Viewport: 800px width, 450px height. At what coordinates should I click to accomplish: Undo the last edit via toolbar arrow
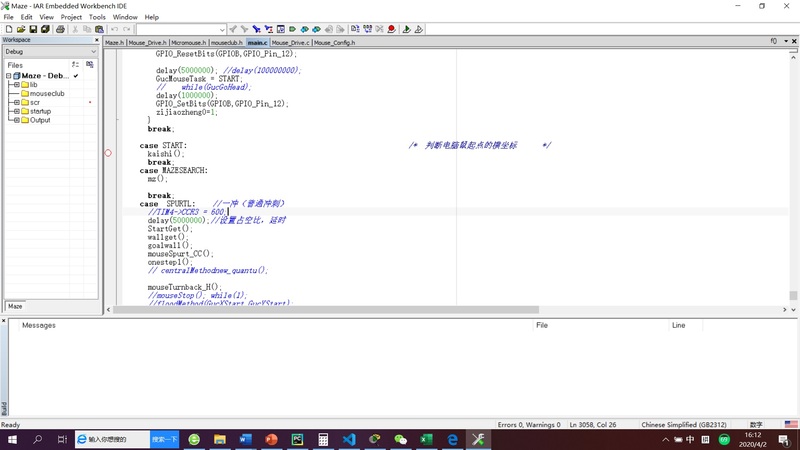[114, 29]
